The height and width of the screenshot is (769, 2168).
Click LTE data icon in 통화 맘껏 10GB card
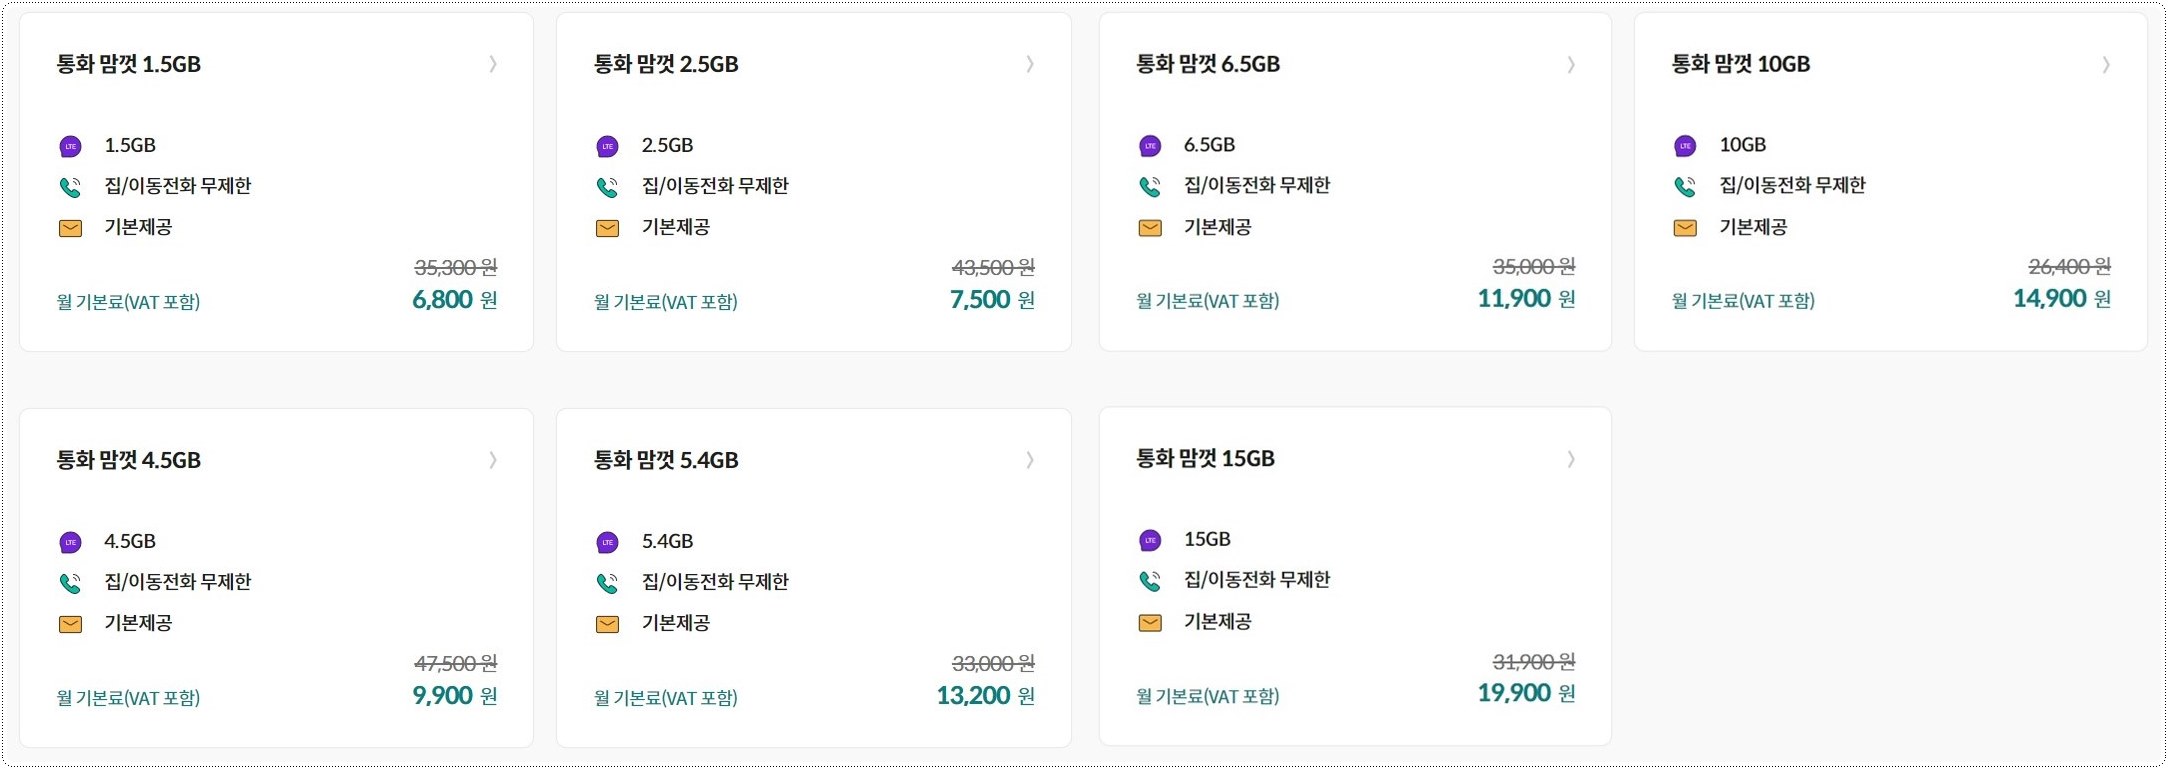tap(1685, 146)
